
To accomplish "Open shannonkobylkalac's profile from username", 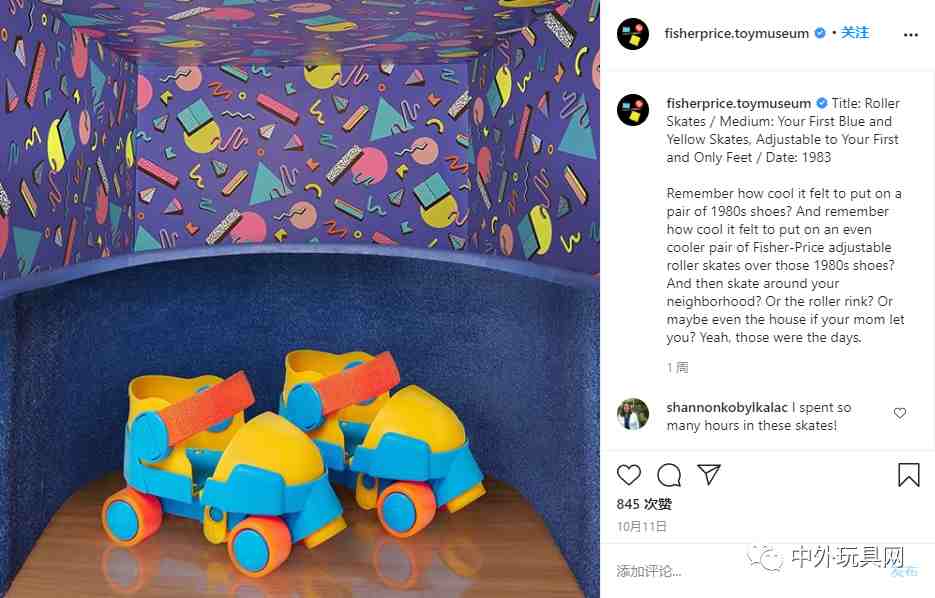I will (x=727, y=407).
